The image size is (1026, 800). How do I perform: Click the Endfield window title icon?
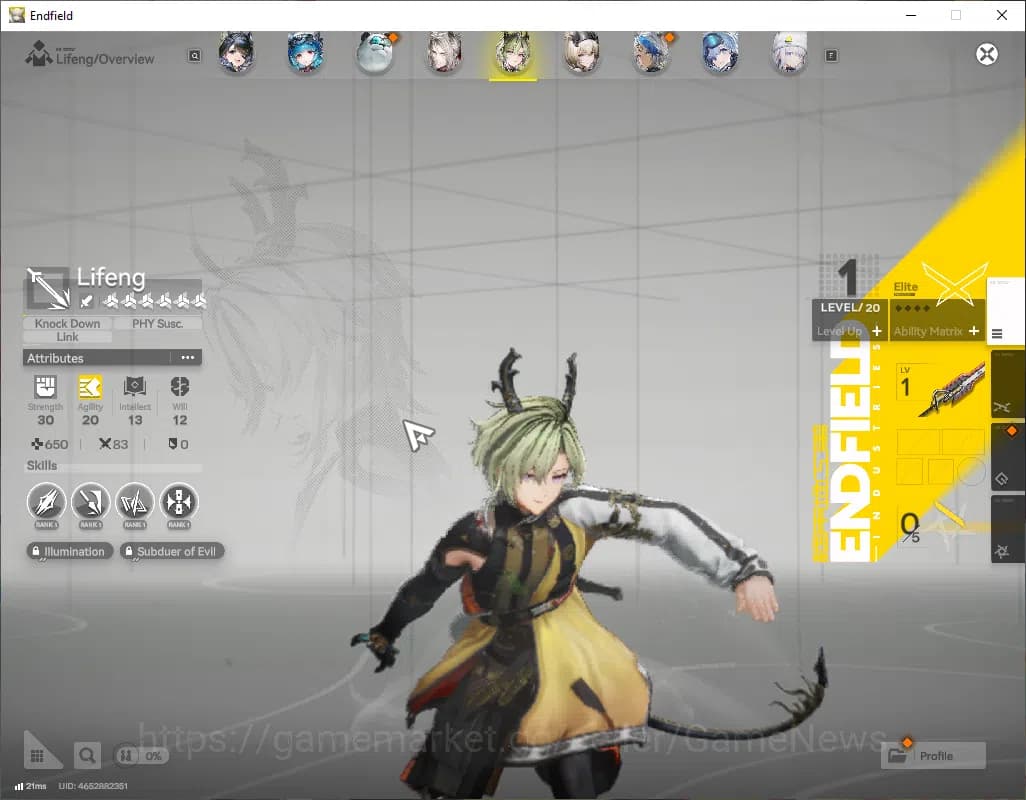16,14
